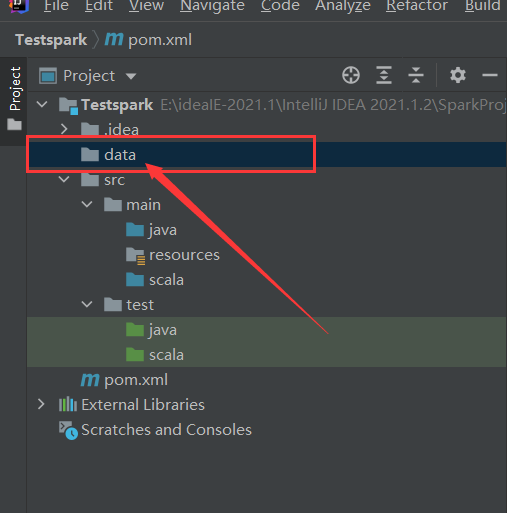The image size is (507, 513).
Task: Collapse the src folder chevron
Action: [x=64, y=179]
